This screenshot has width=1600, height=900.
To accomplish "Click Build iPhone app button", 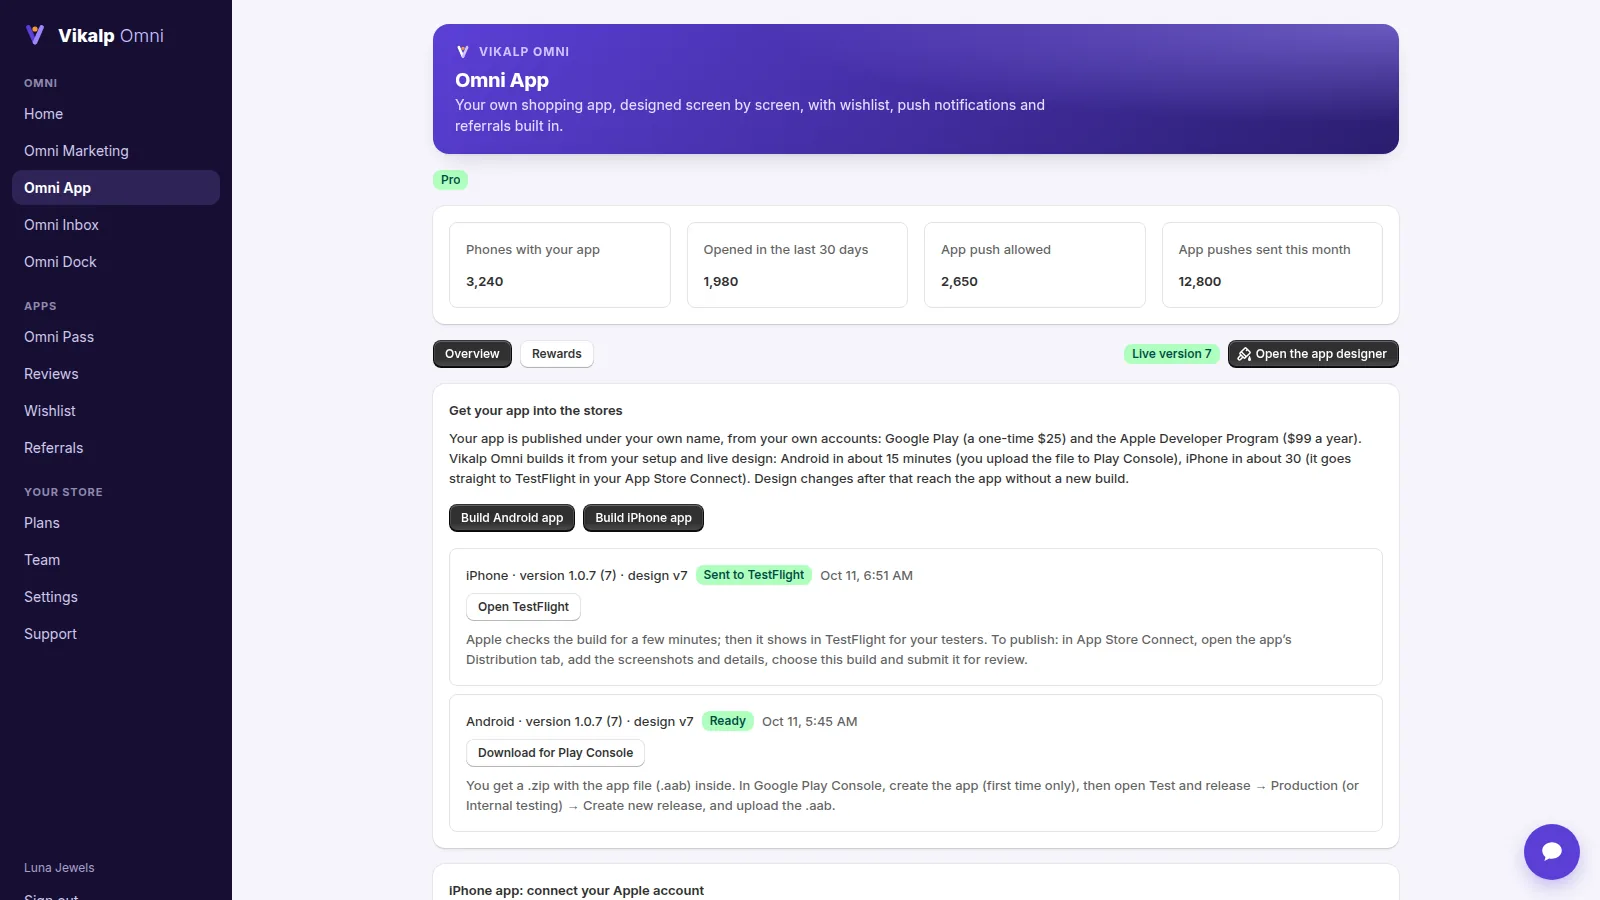I will pyautogui.click(x=644, y=518).
